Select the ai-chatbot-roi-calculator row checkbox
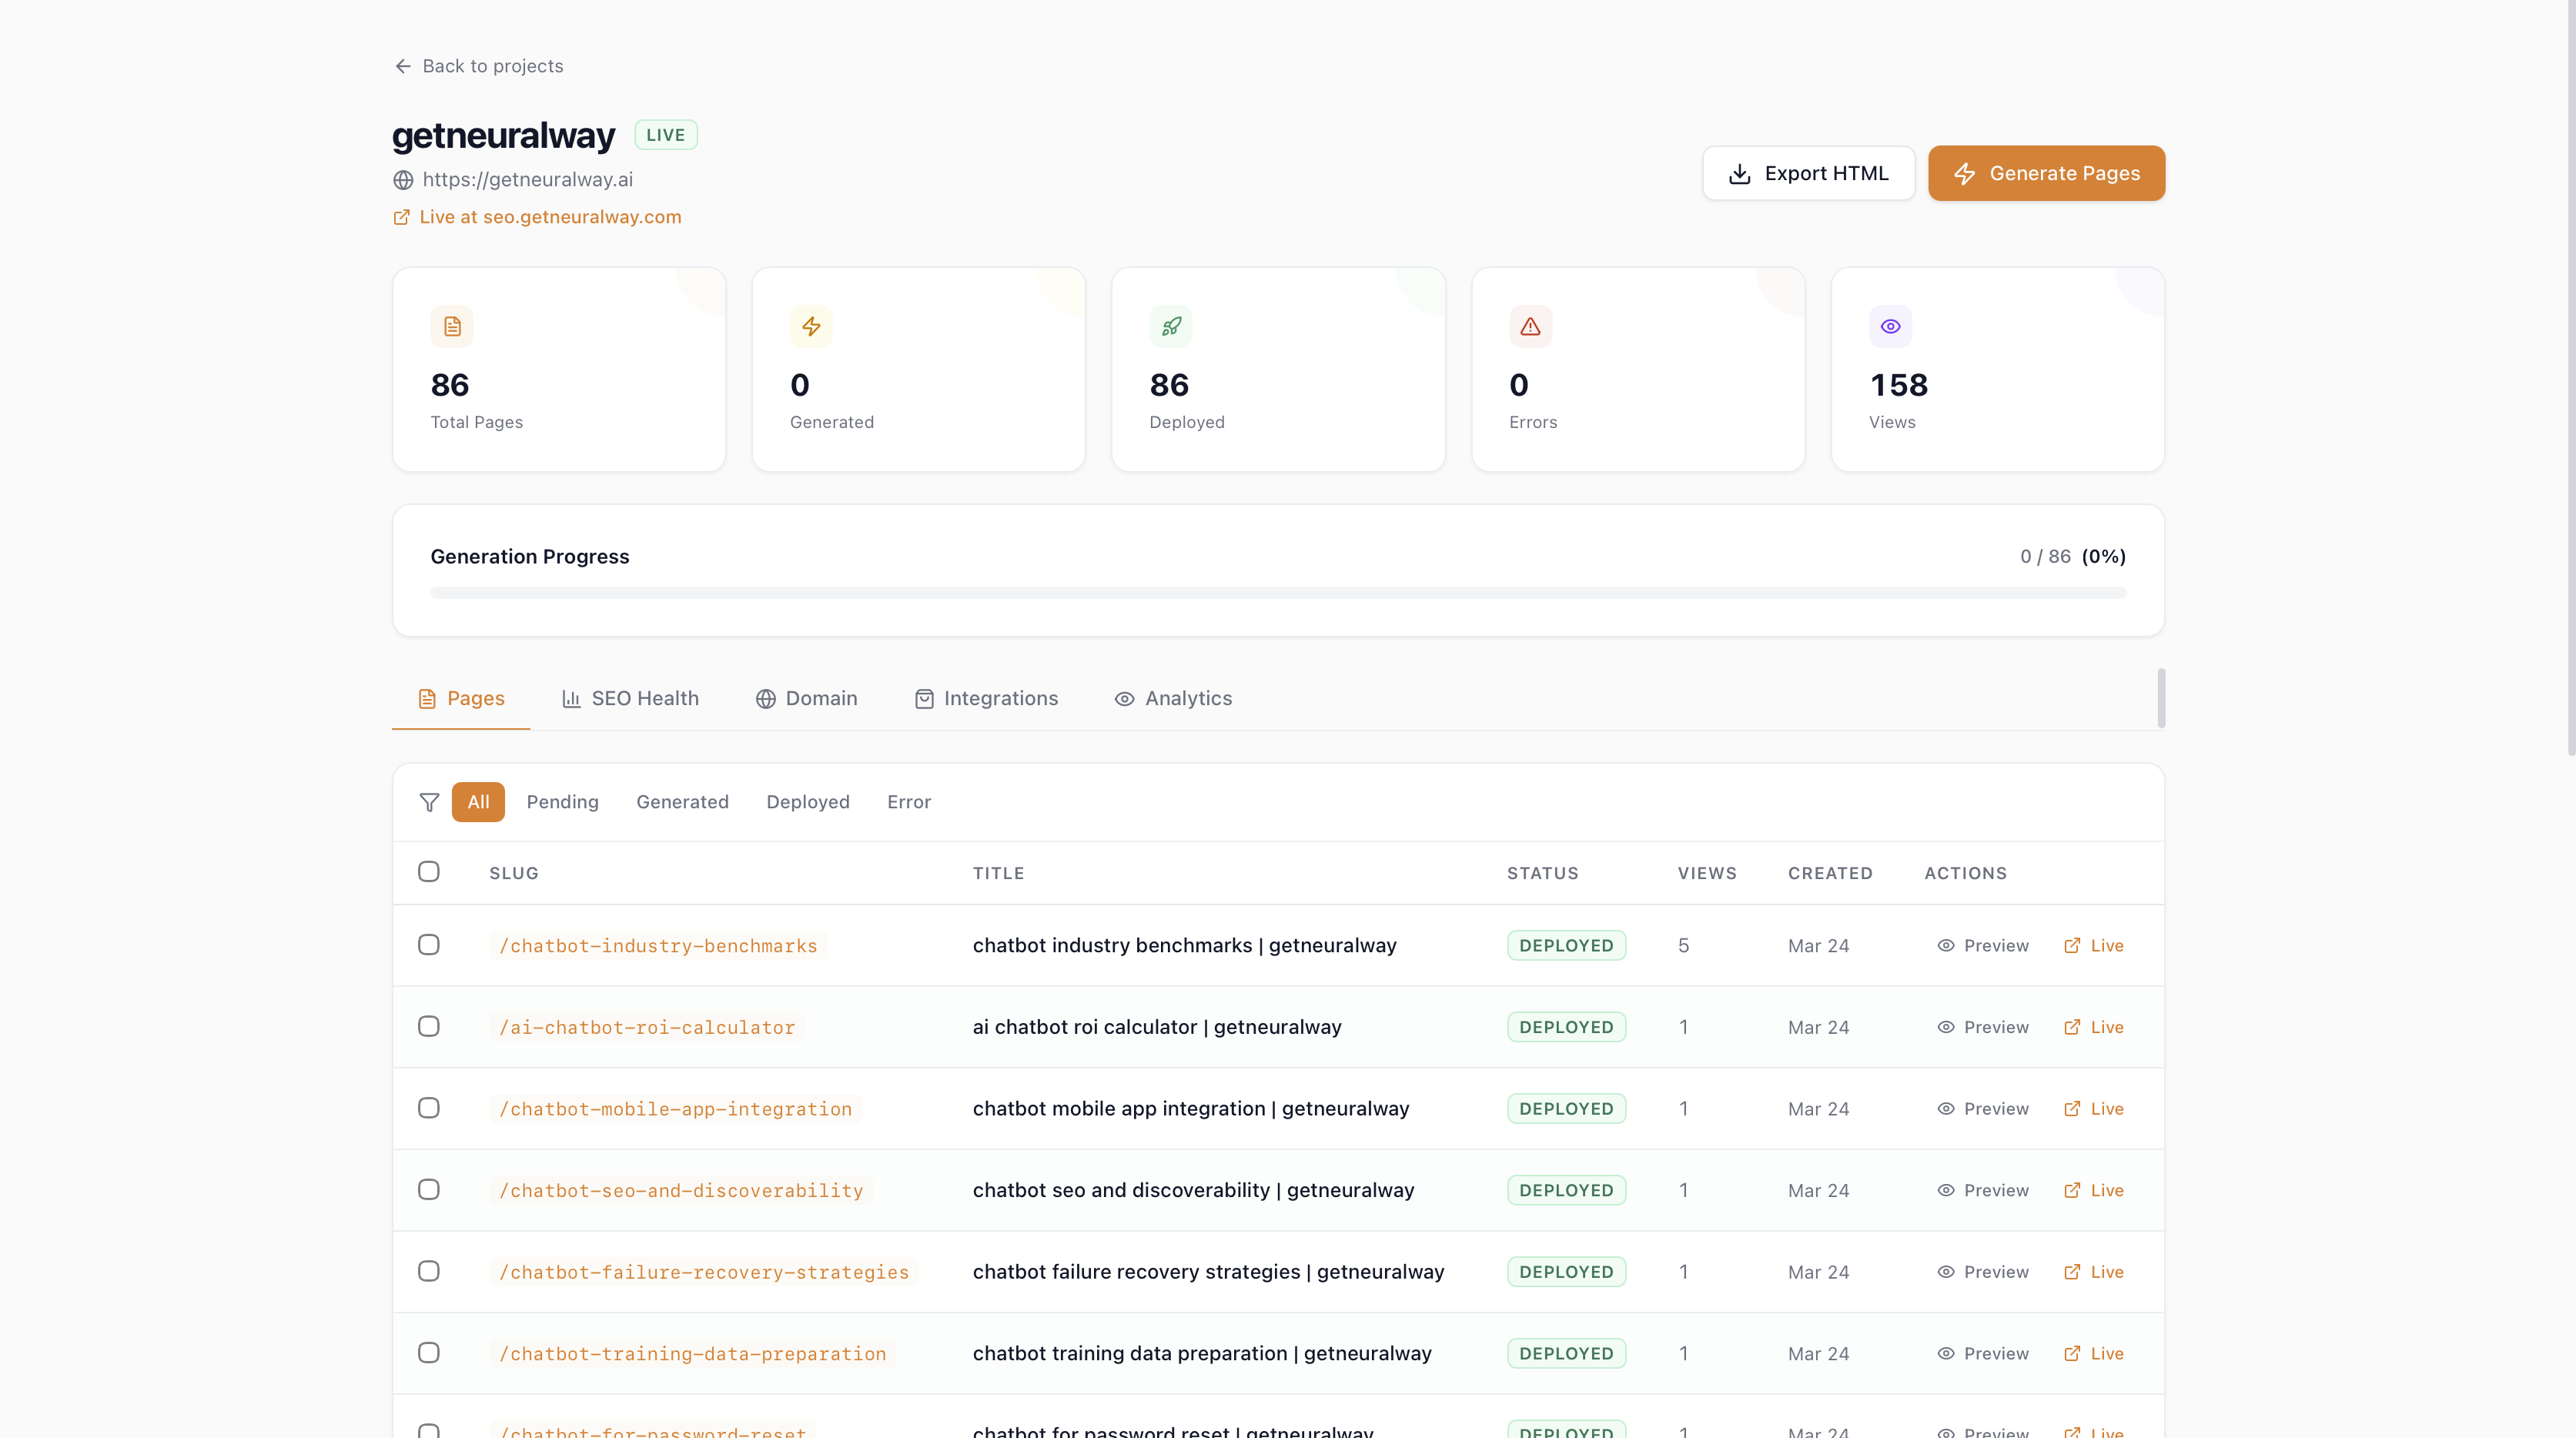Screen dimensions: 2576x1438 click(429, 1027)
